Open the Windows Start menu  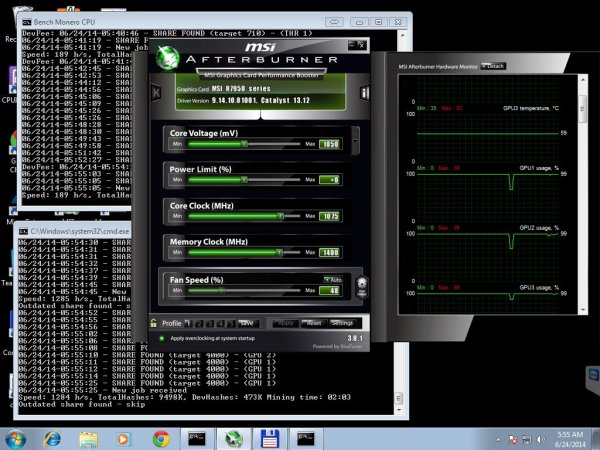[15, 439]
